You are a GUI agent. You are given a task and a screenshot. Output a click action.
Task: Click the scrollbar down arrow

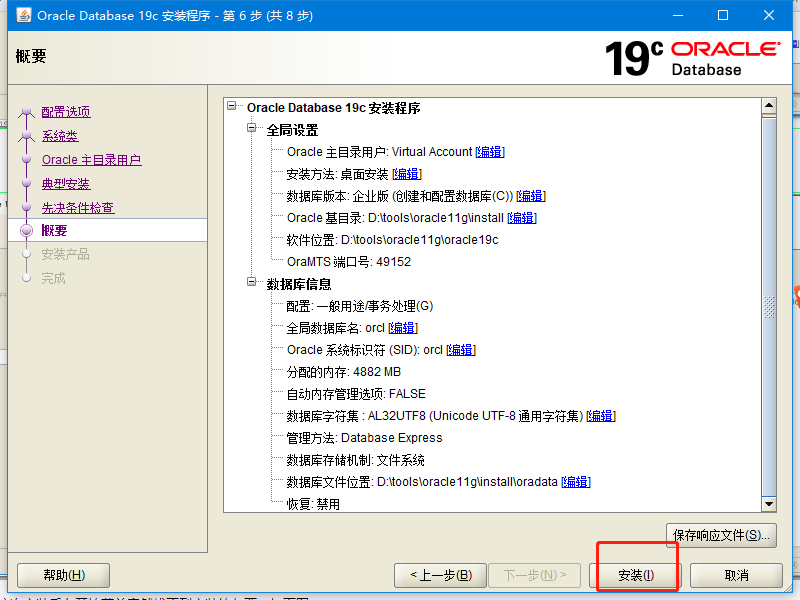tap(768, 504)
